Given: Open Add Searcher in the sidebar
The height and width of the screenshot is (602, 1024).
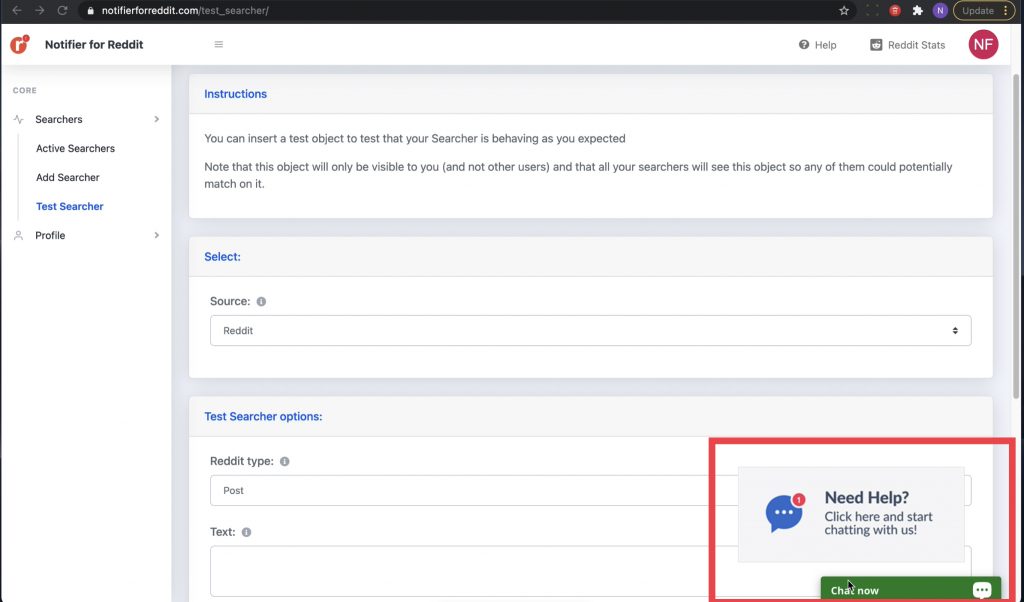Looking at the screenshot, I should [68, 178].
